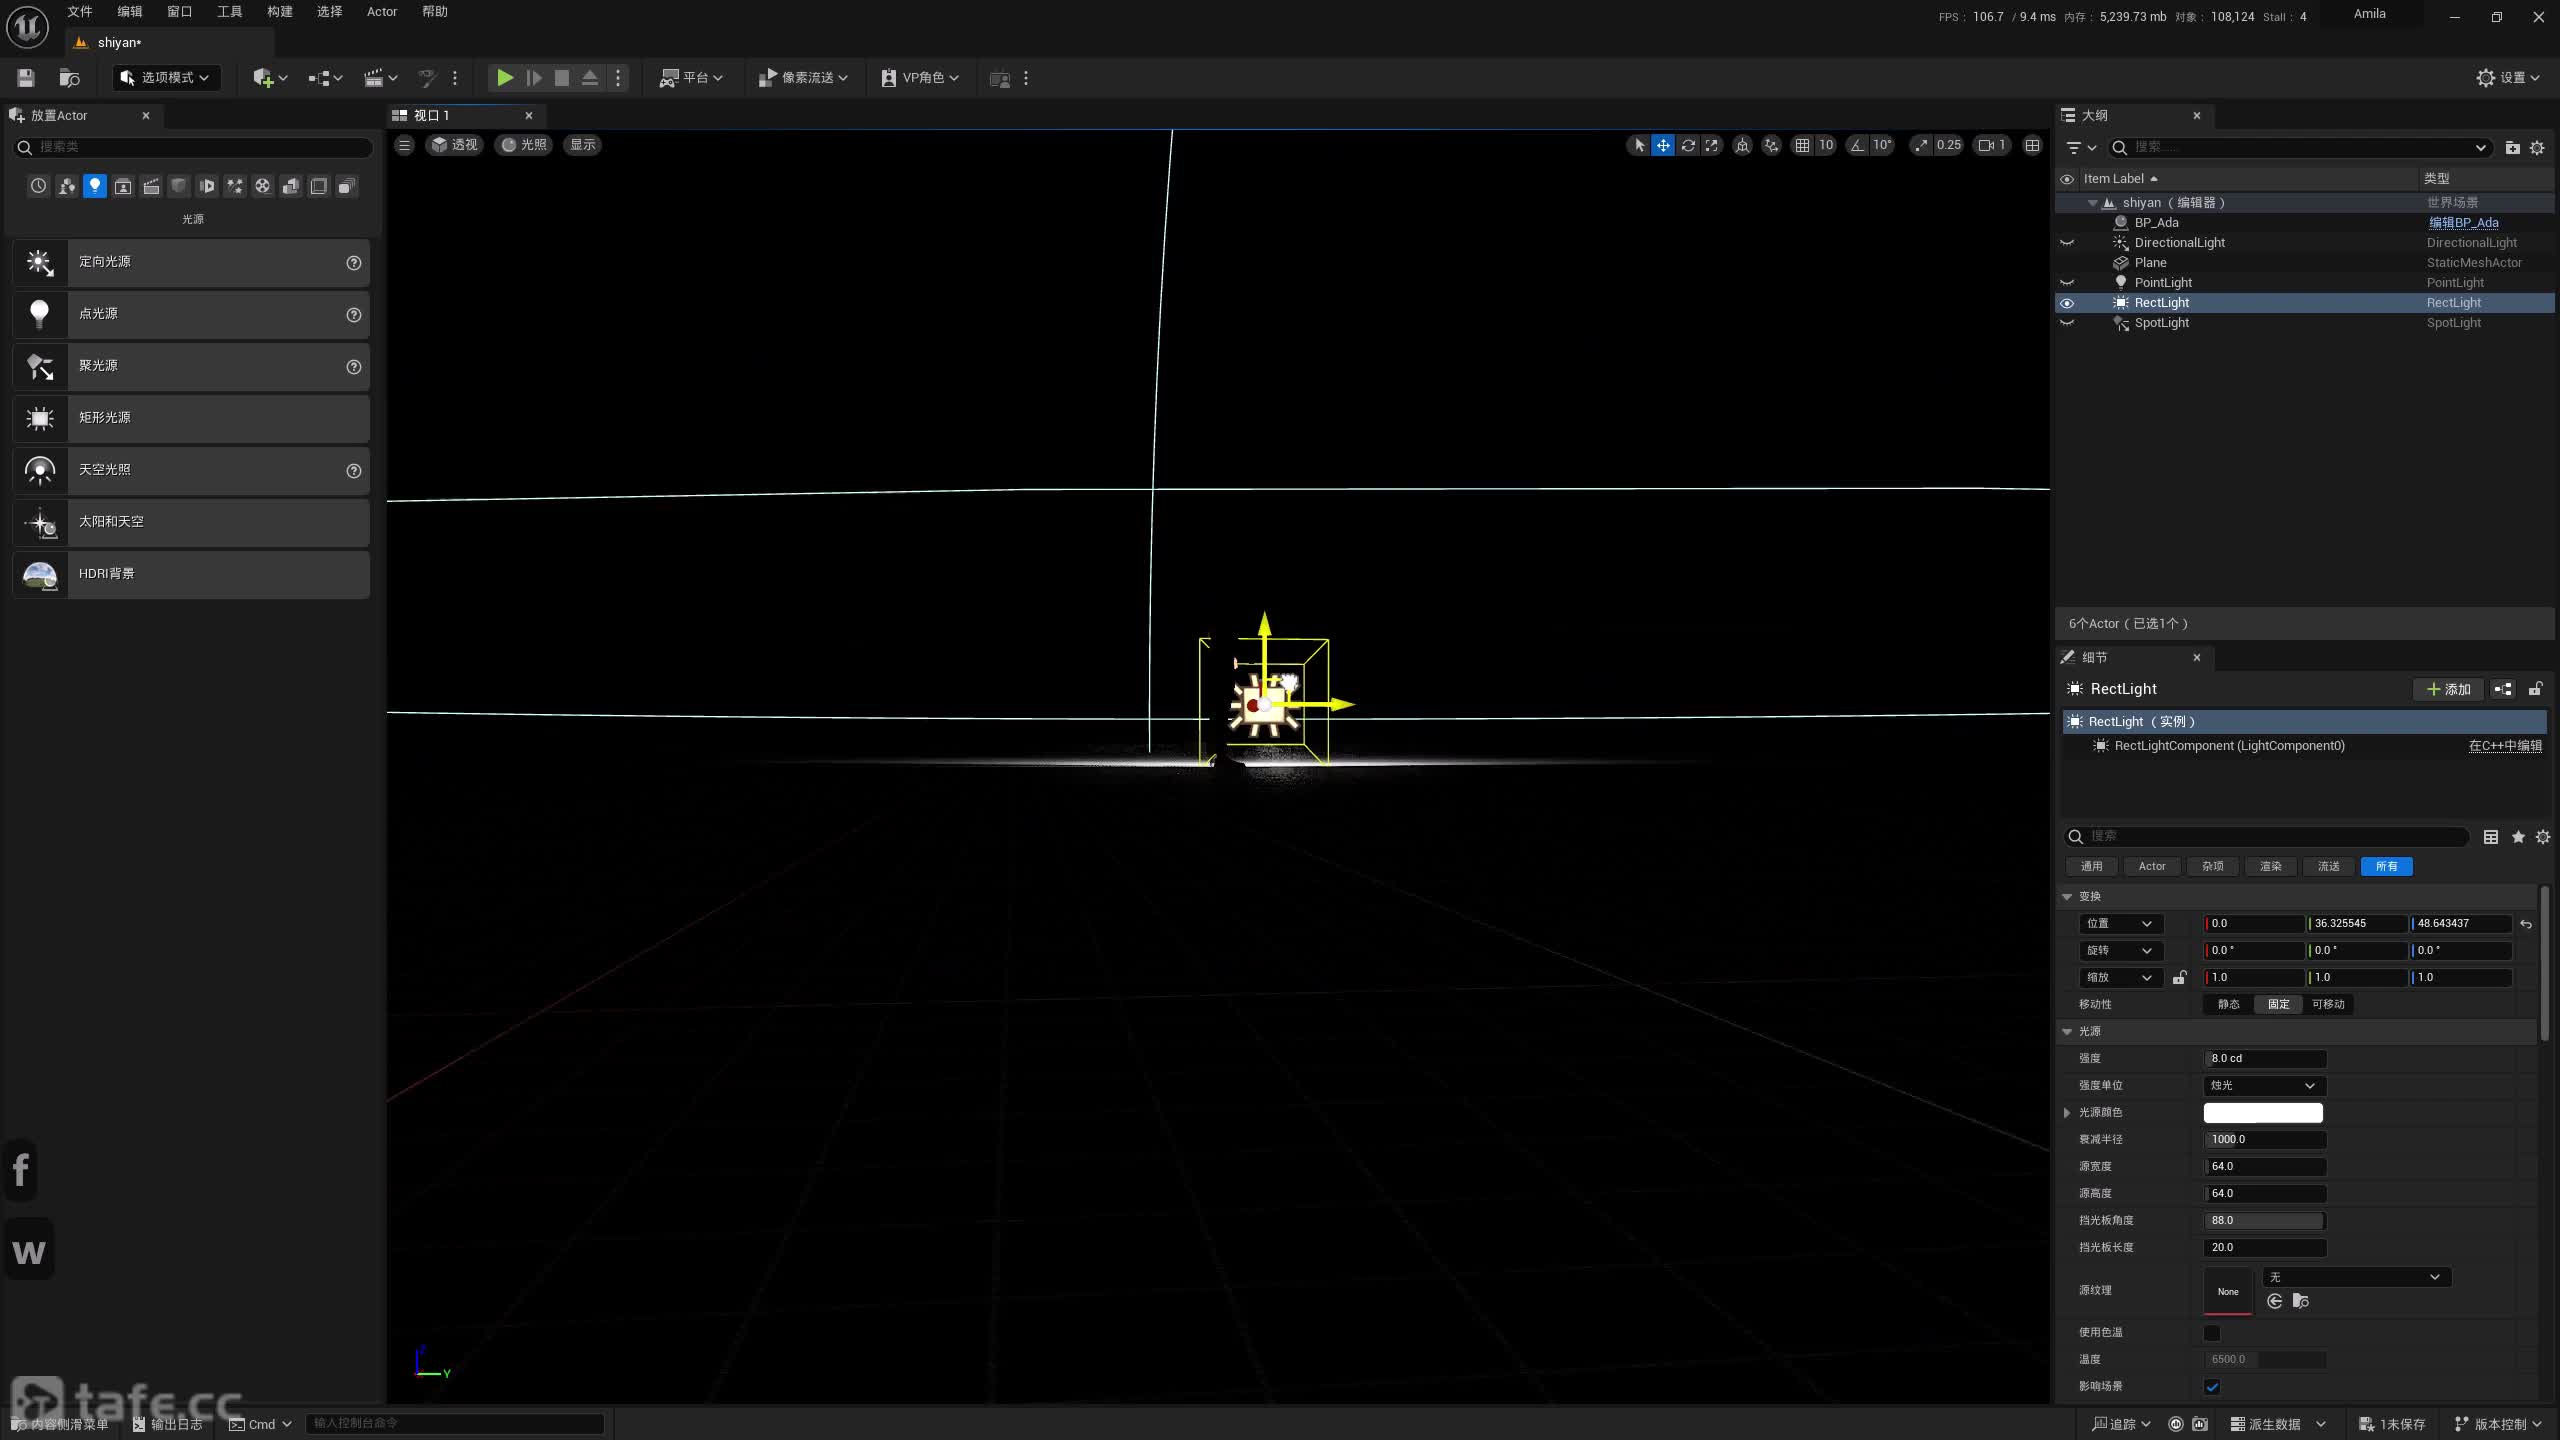Open help for the 定向光源 directional light
This screenshot has height=1440, width=2560.
[353, 263]
